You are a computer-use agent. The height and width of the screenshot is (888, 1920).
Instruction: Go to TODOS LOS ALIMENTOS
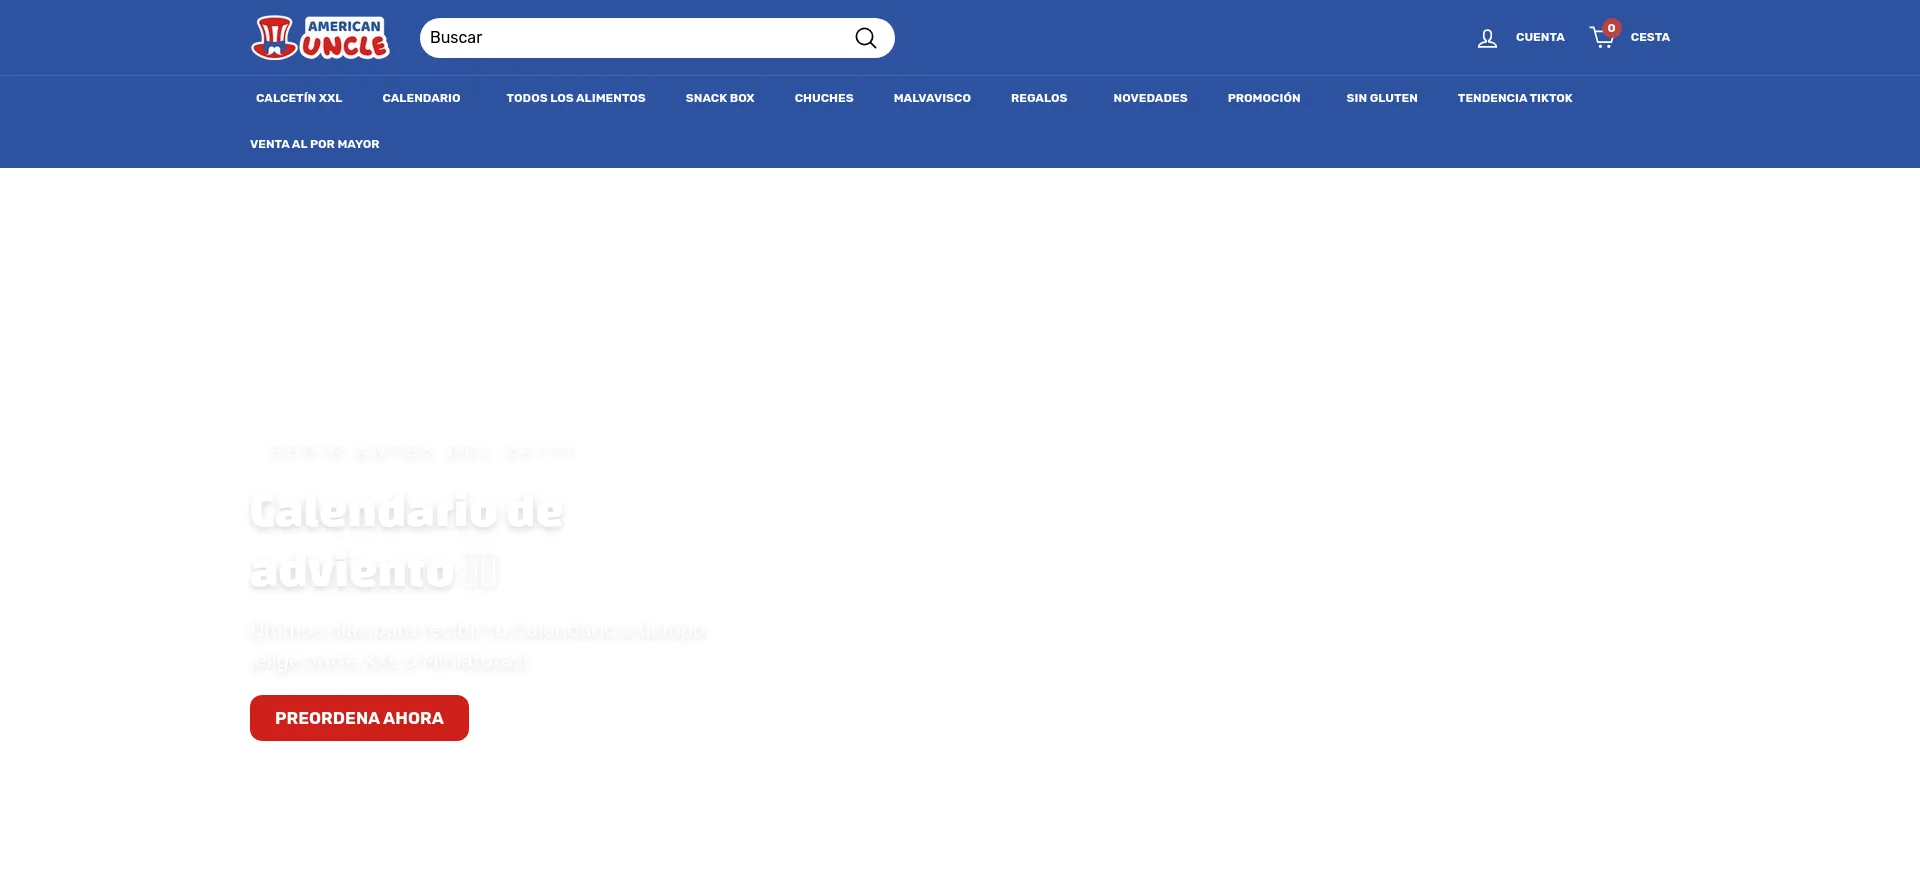pos(575,98)
